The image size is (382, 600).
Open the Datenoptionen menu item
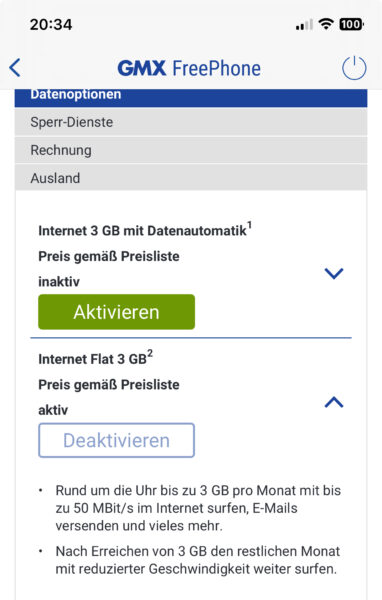point(191,98)
